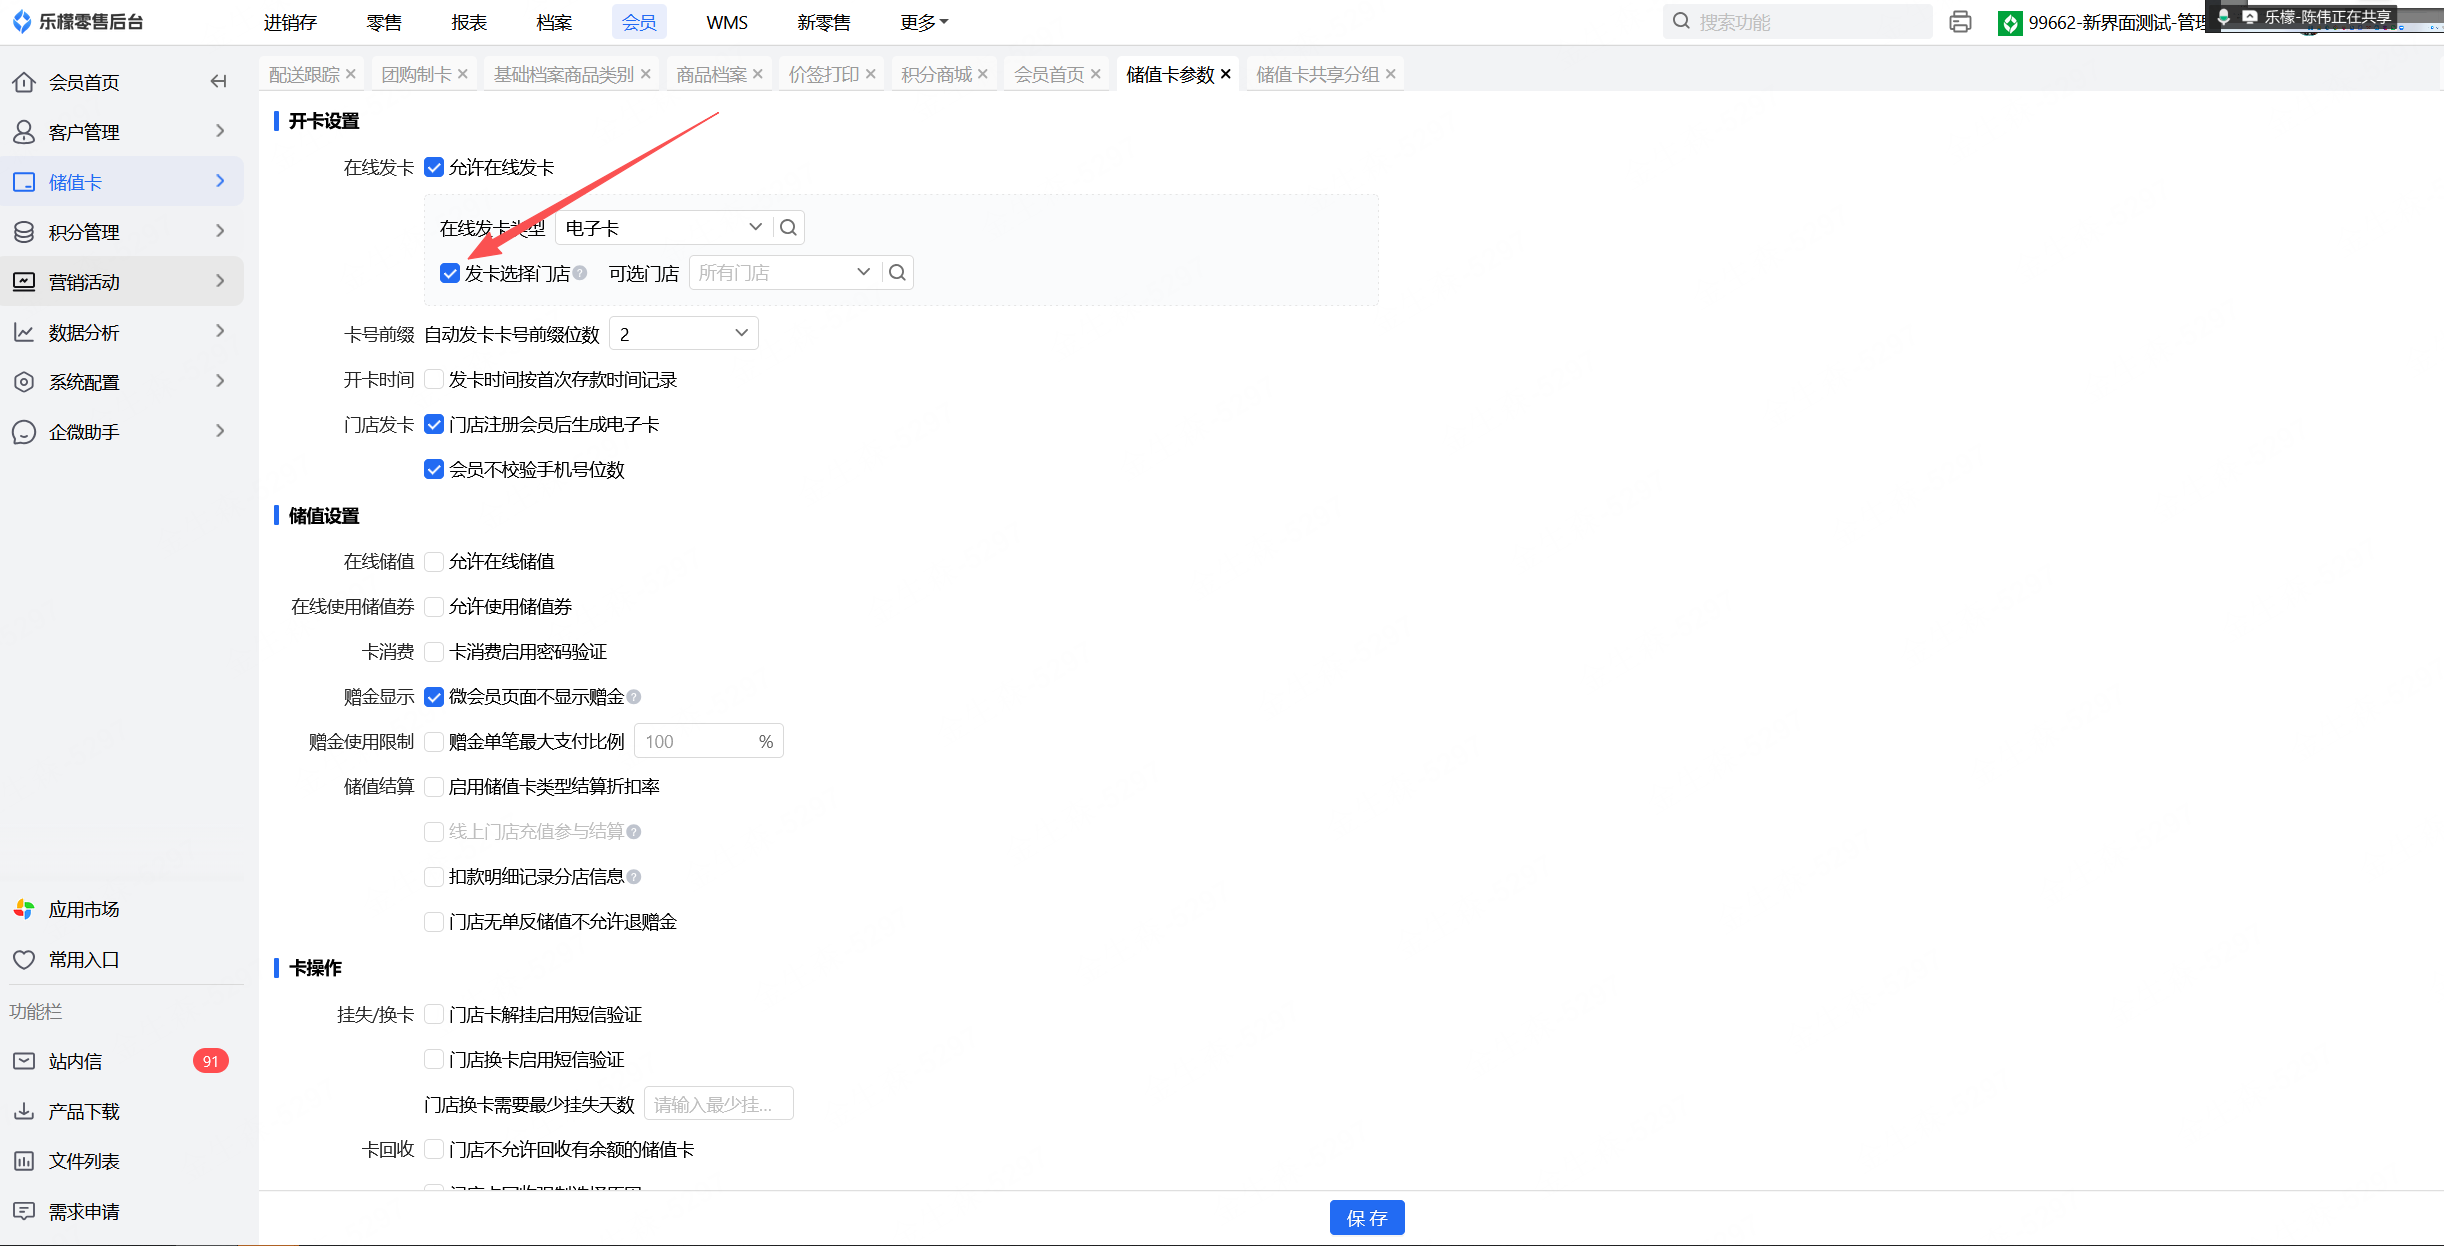Uncheck the 会员不校验手机号位数 checkbox
The height and width of the screenshot is (1246, 2444).
pyautogui.click(x=434, y=470)
